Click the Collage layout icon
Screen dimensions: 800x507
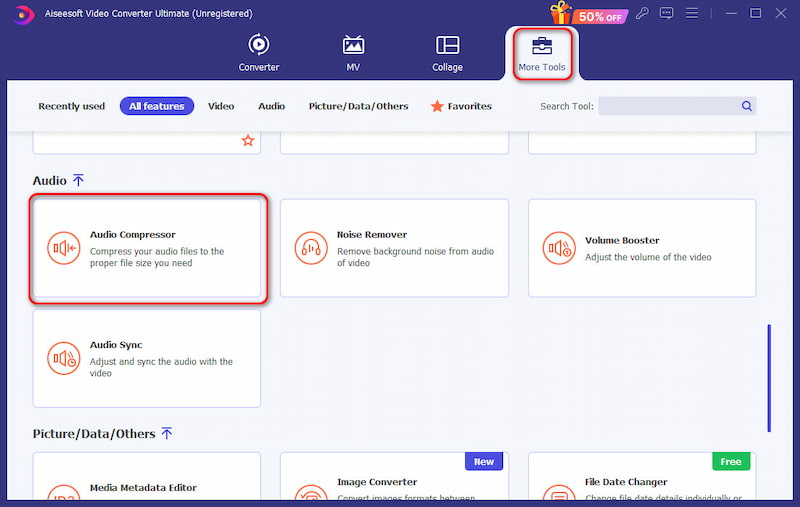447,45
